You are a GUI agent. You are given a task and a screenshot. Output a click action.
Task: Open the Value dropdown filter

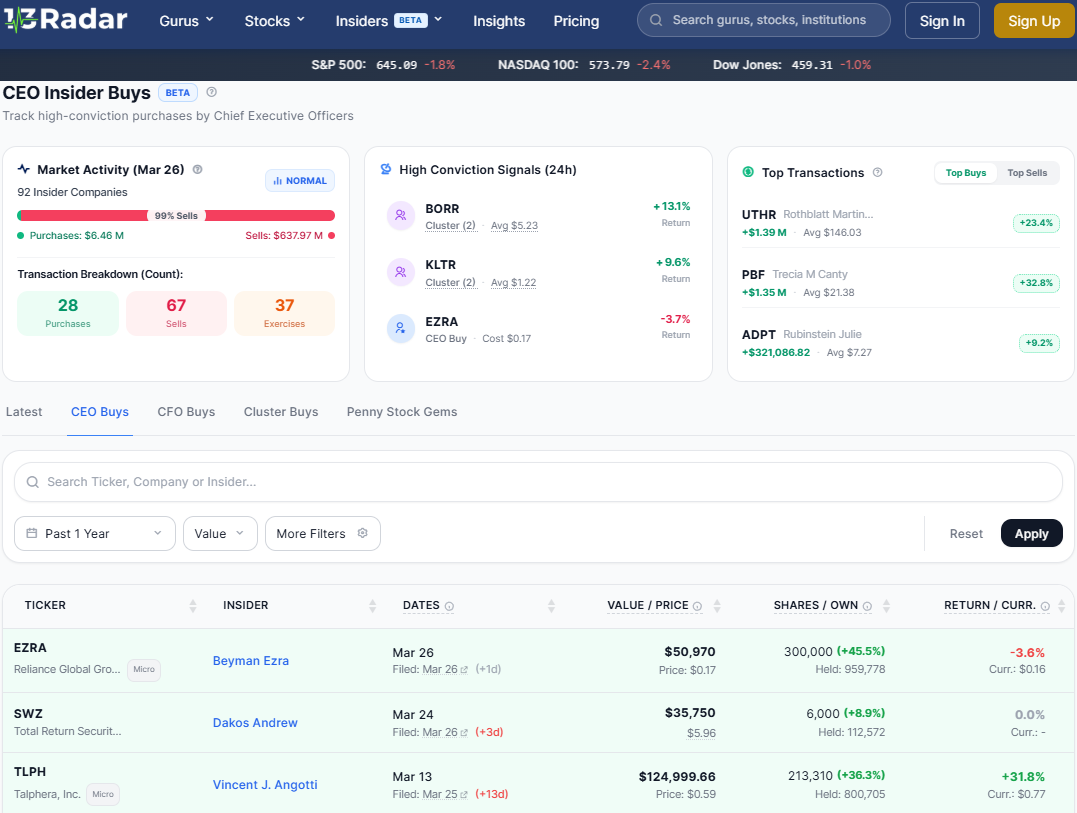coord(220,534)
